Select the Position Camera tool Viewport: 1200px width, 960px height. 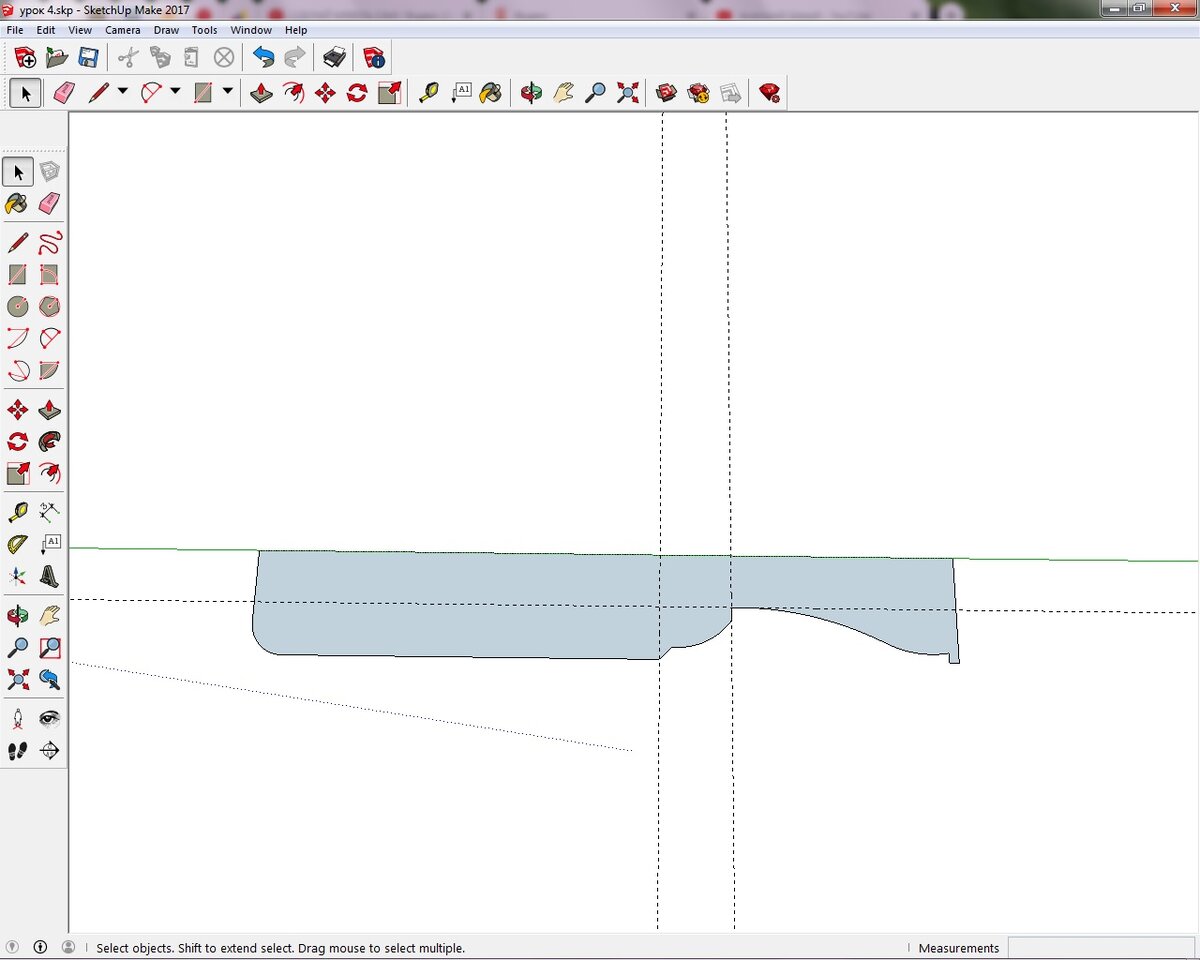[x=18, y=718]
